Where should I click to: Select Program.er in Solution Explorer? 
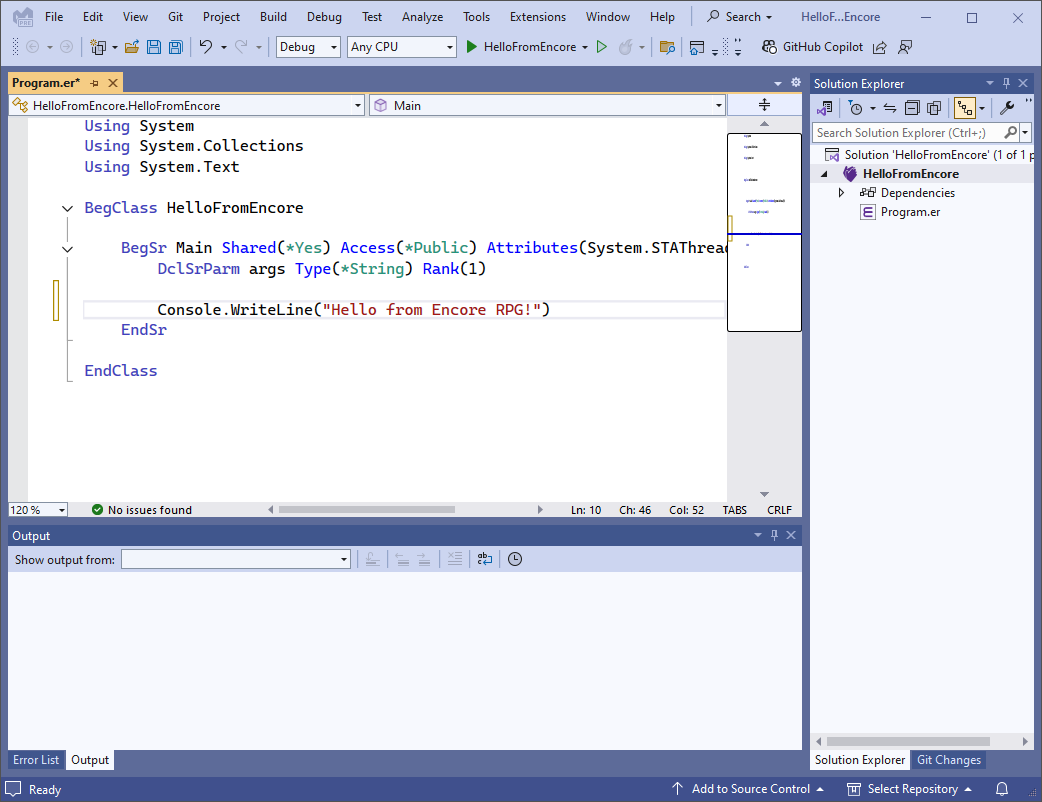point(910,212)
